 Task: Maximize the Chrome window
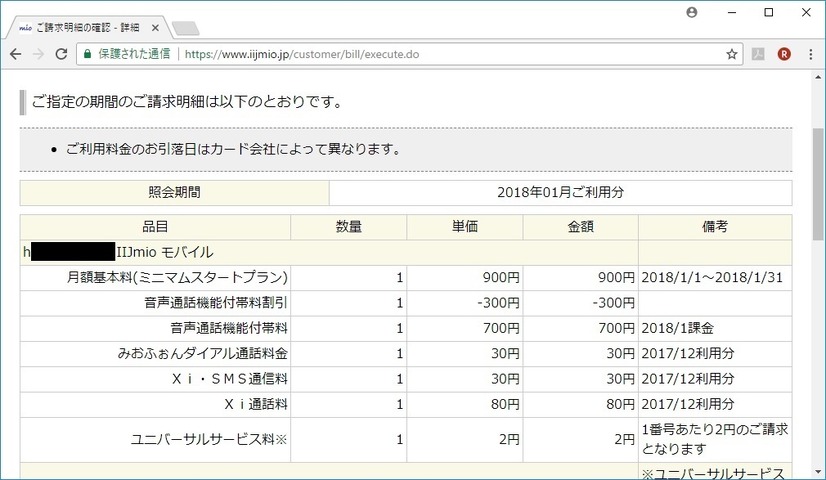click(769, 12)
